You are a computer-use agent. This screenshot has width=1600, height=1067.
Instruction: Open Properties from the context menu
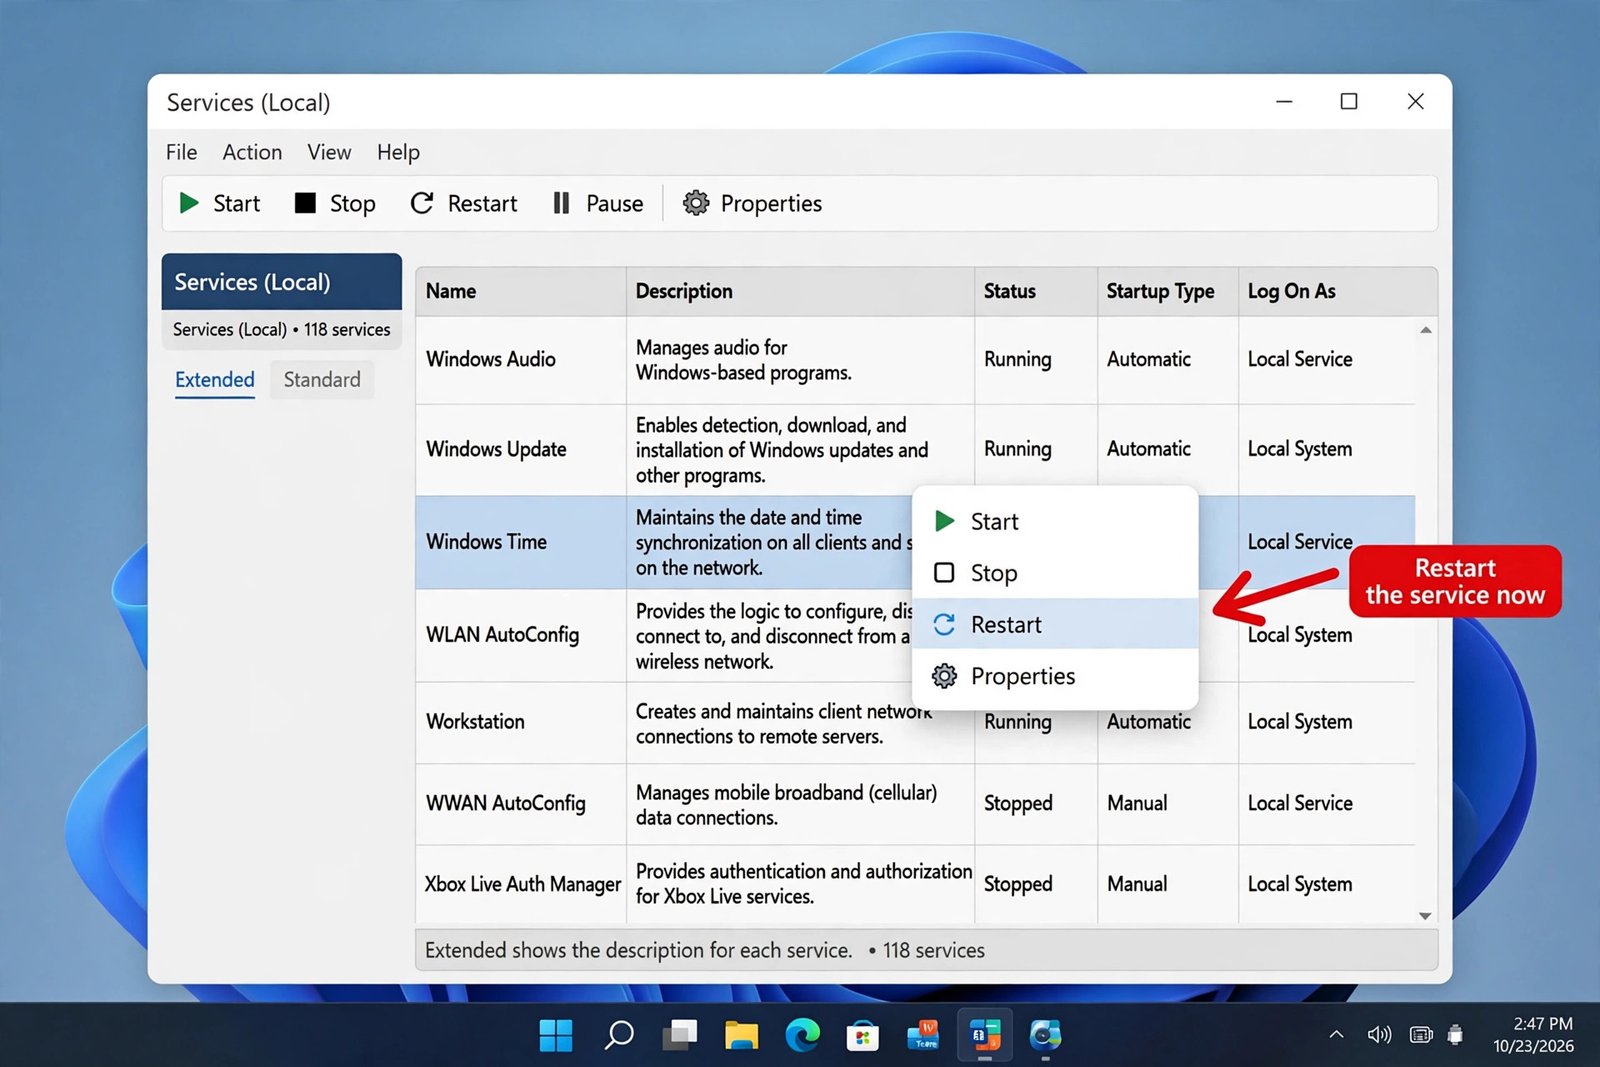coord(1055,676)
